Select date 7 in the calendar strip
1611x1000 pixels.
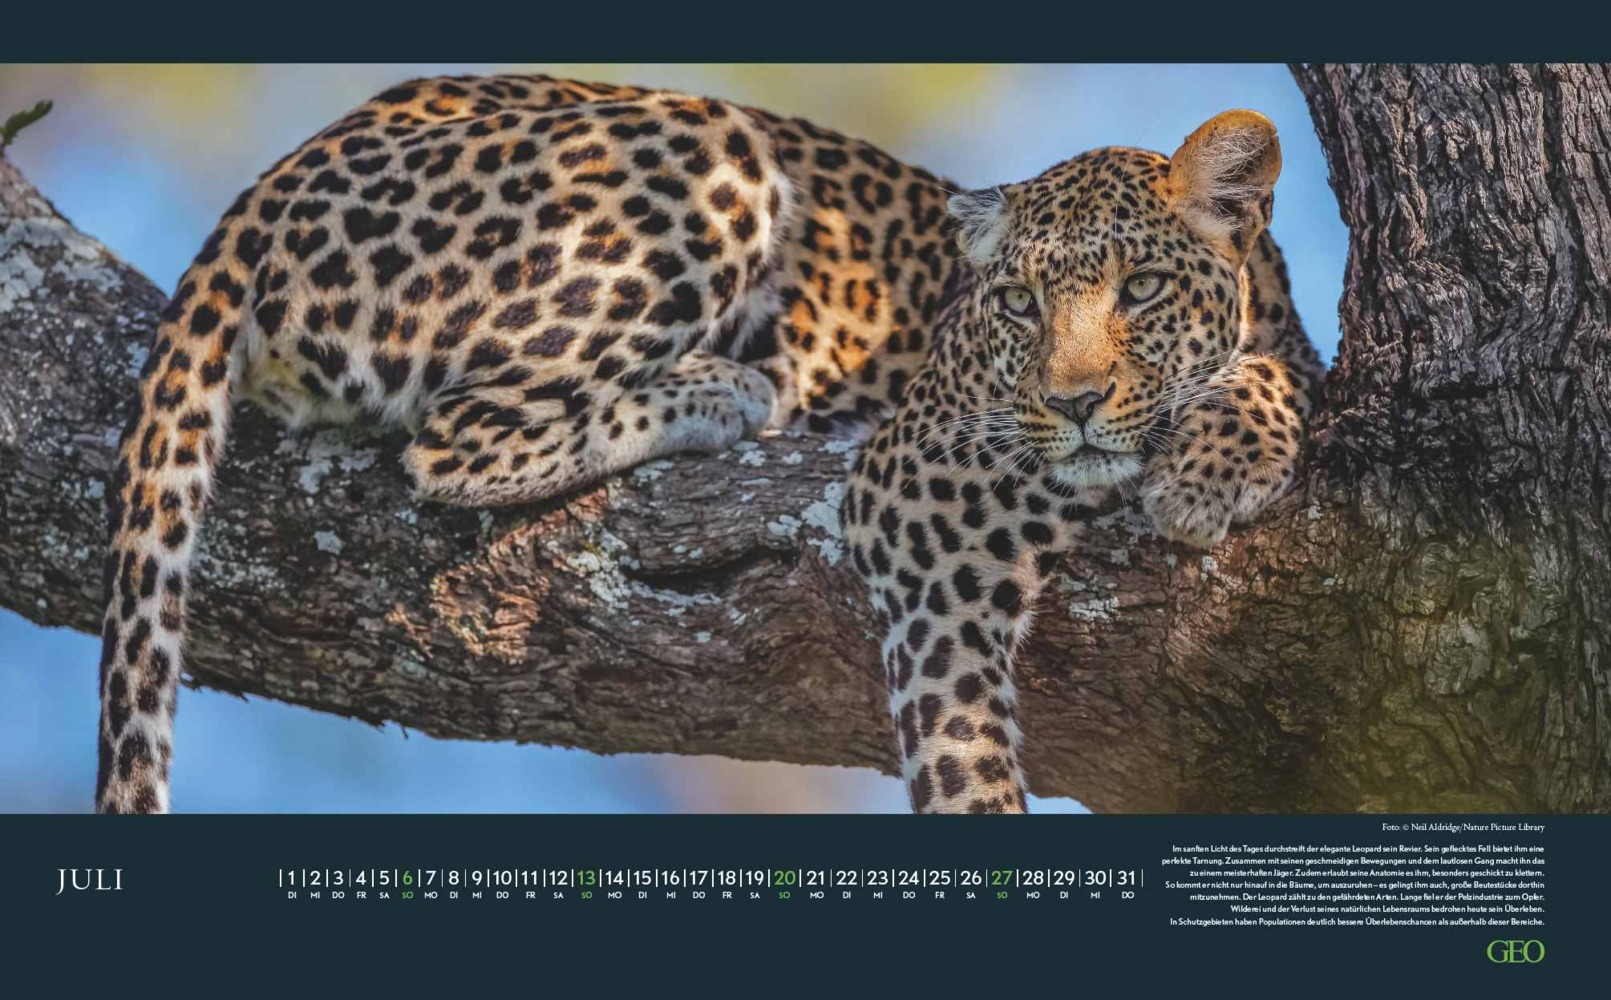[431, 878]
